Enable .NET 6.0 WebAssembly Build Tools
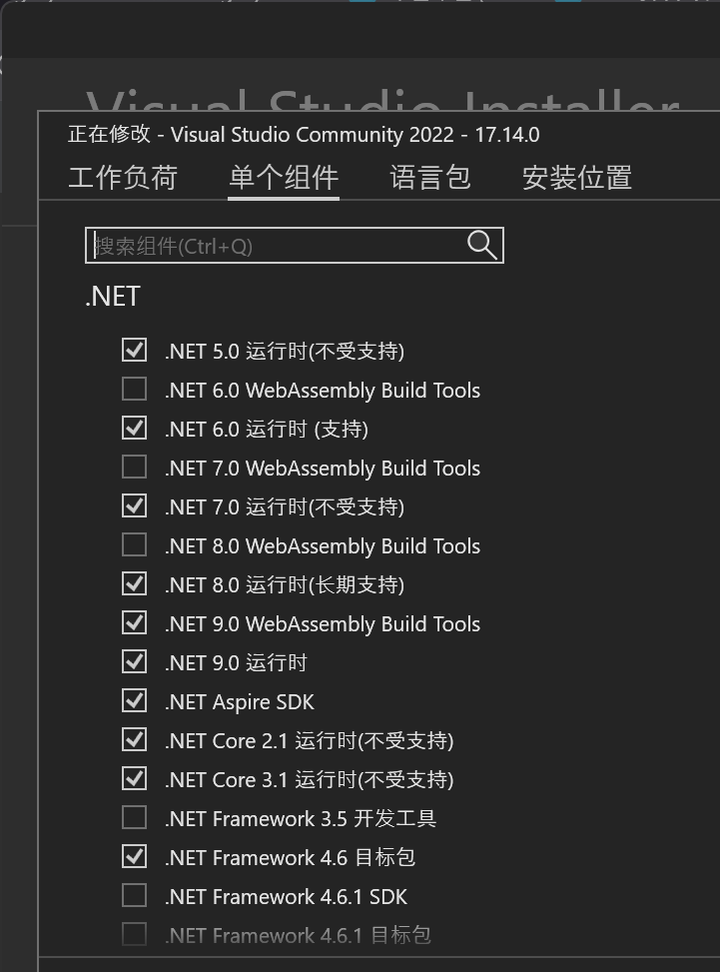 pyautogui.click(x=134, y=388)
